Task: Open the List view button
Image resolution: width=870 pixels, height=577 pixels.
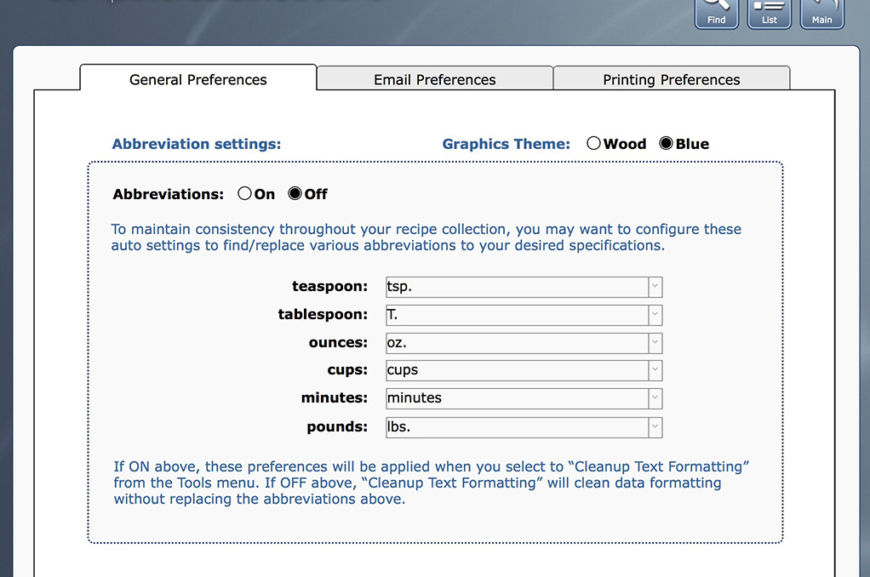Action: click(x=769, y=13)
